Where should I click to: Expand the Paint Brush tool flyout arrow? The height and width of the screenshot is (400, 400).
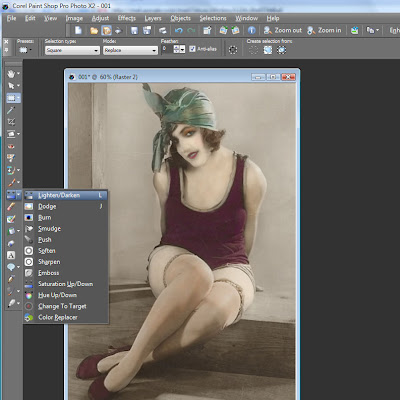18,182
